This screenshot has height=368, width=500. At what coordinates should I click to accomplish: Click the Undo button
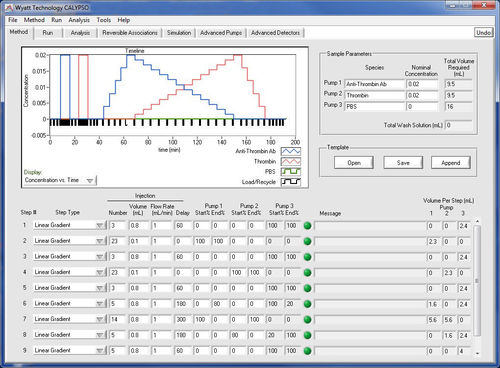pyautogui.click(x=483, y=33)
